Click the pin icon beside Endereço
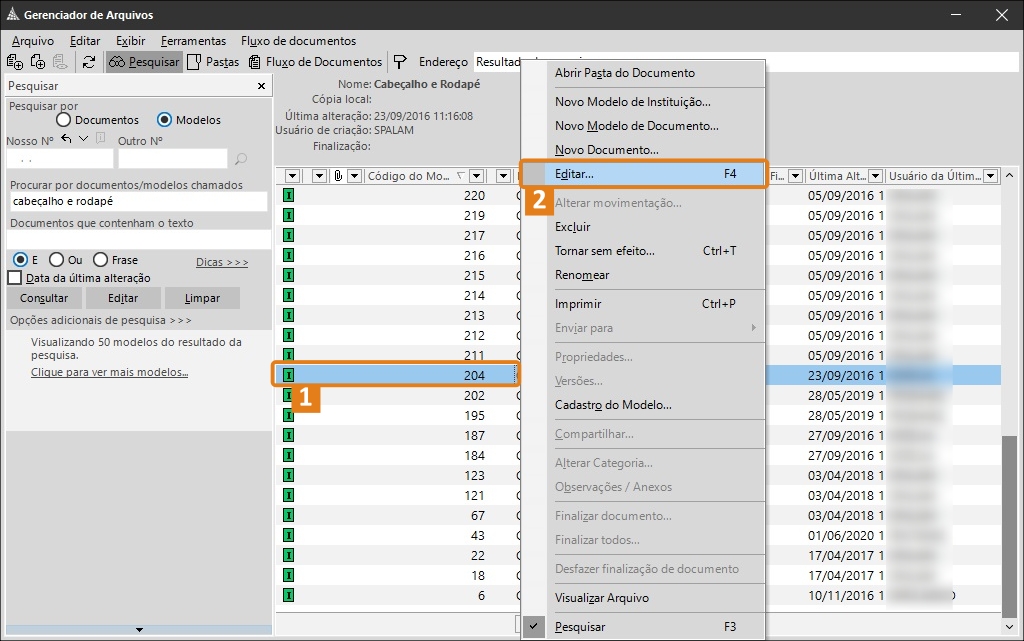Viewport: 1024px width, 641px height. tap(400, 62)
